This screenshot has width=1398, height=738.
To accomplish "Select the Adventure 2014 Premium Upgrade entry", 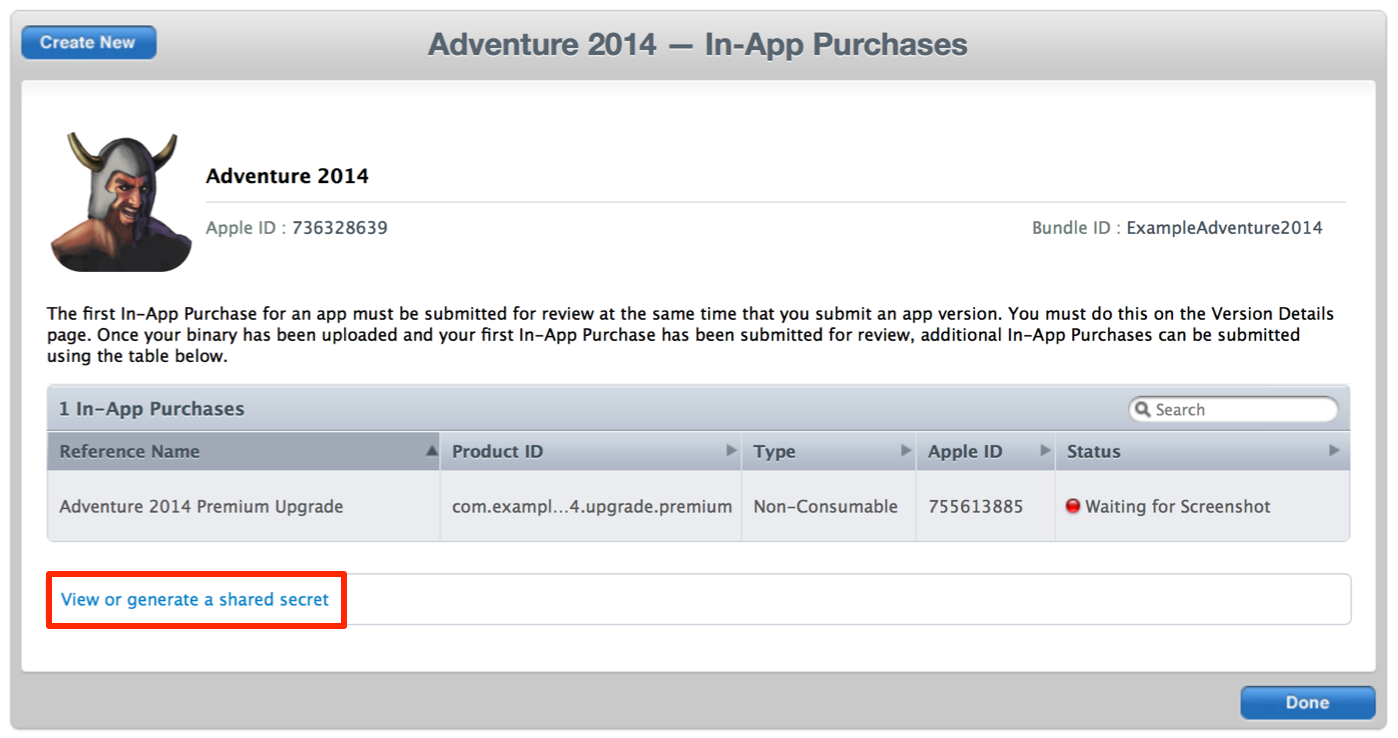I will 201,507.
